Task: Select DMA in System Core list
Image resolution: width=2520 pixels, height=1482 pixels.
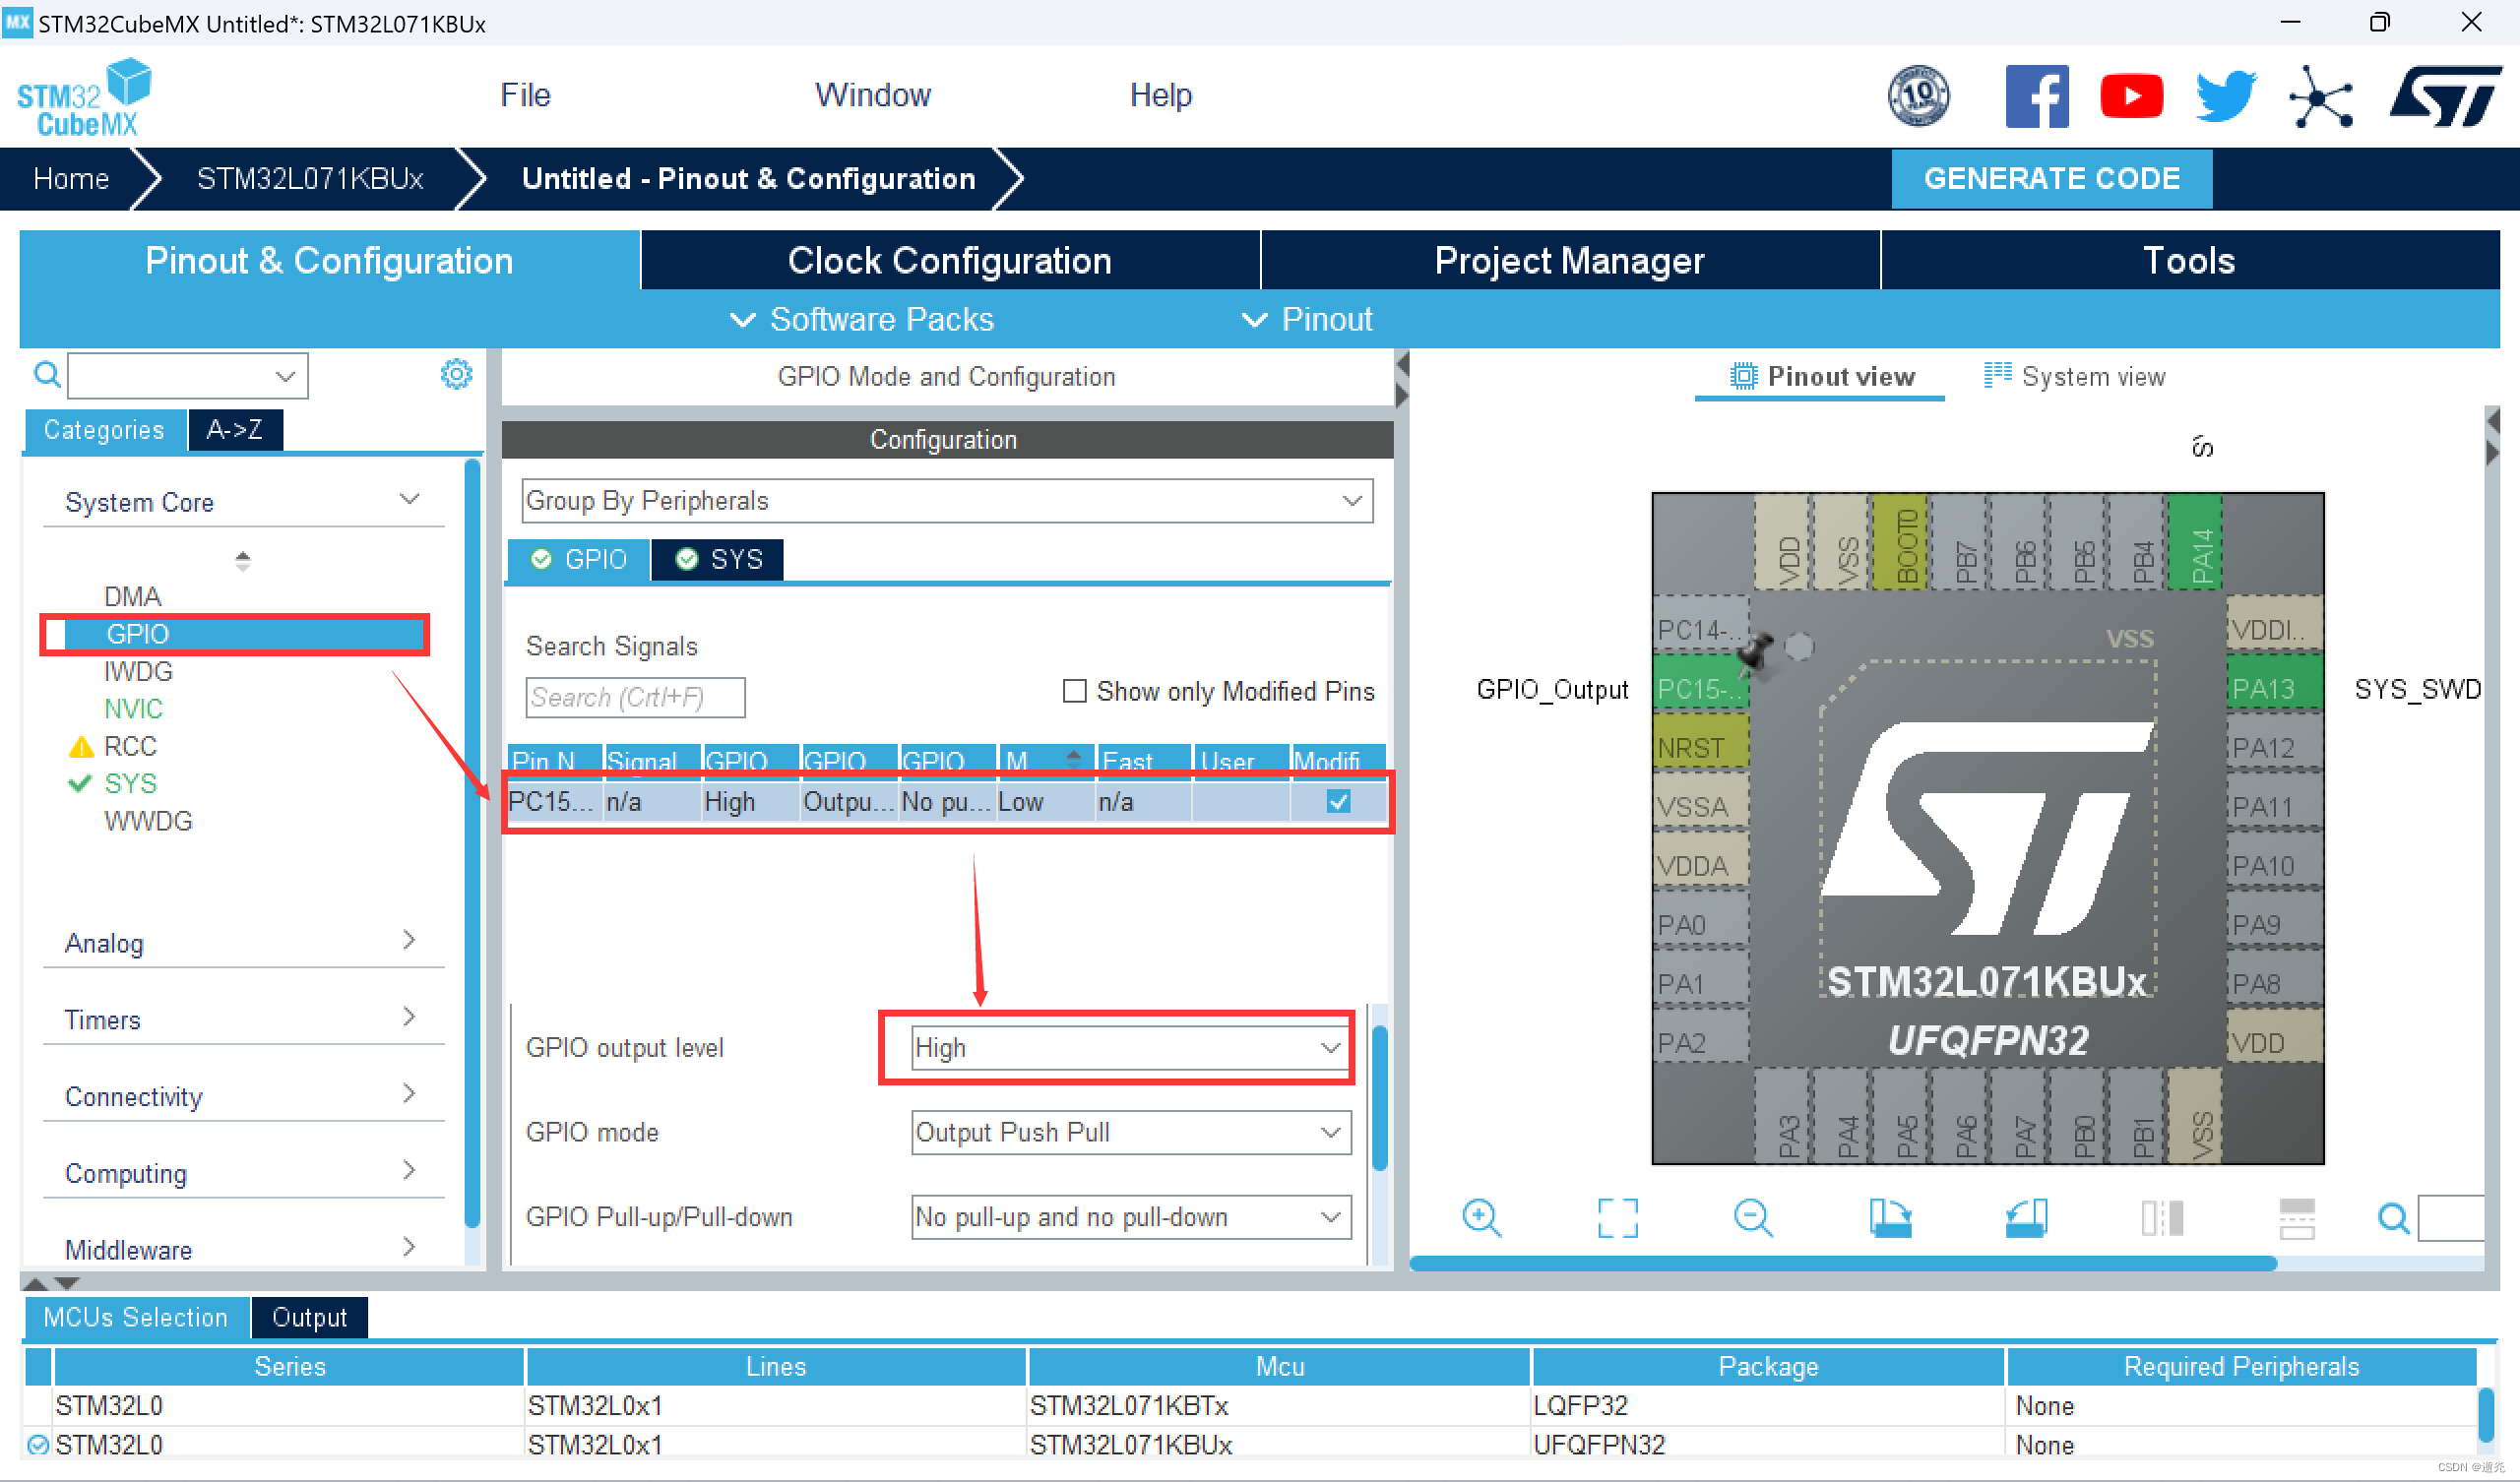Action: (133, 597)
